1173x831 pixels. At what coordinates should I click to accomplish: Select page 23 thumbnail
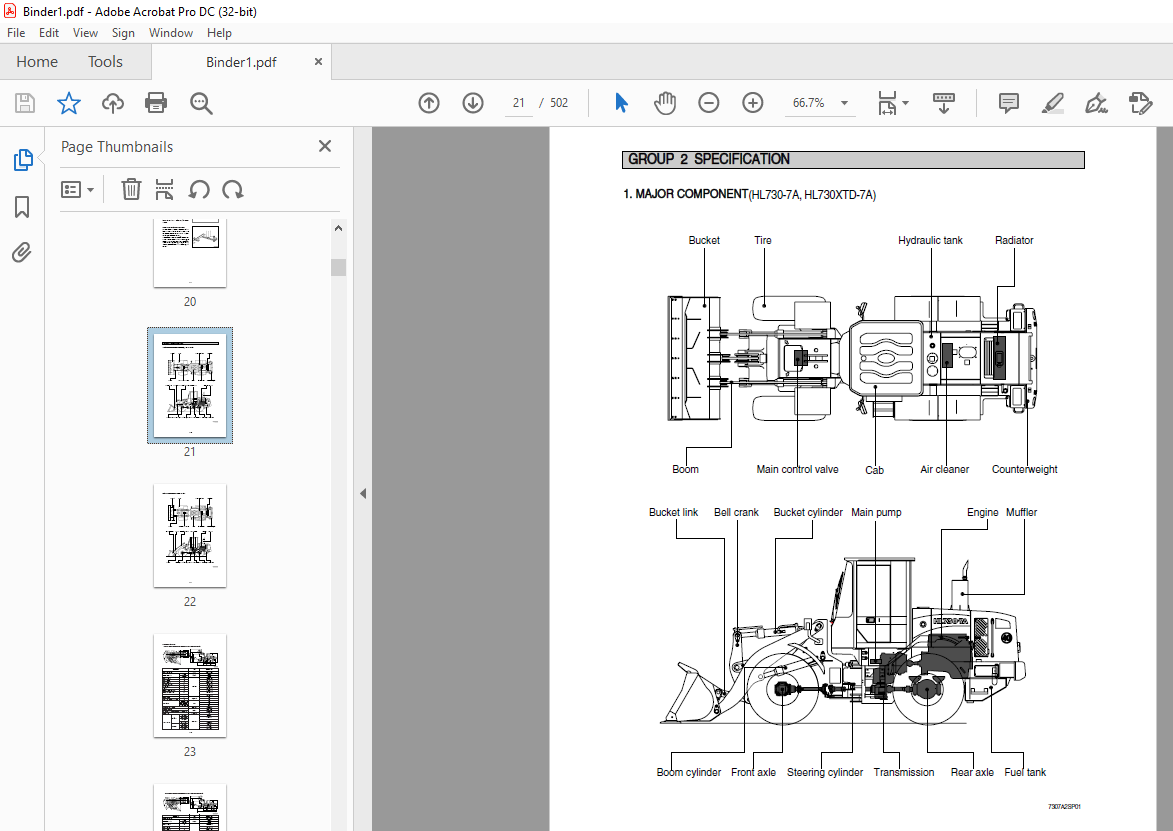(190, 686)
